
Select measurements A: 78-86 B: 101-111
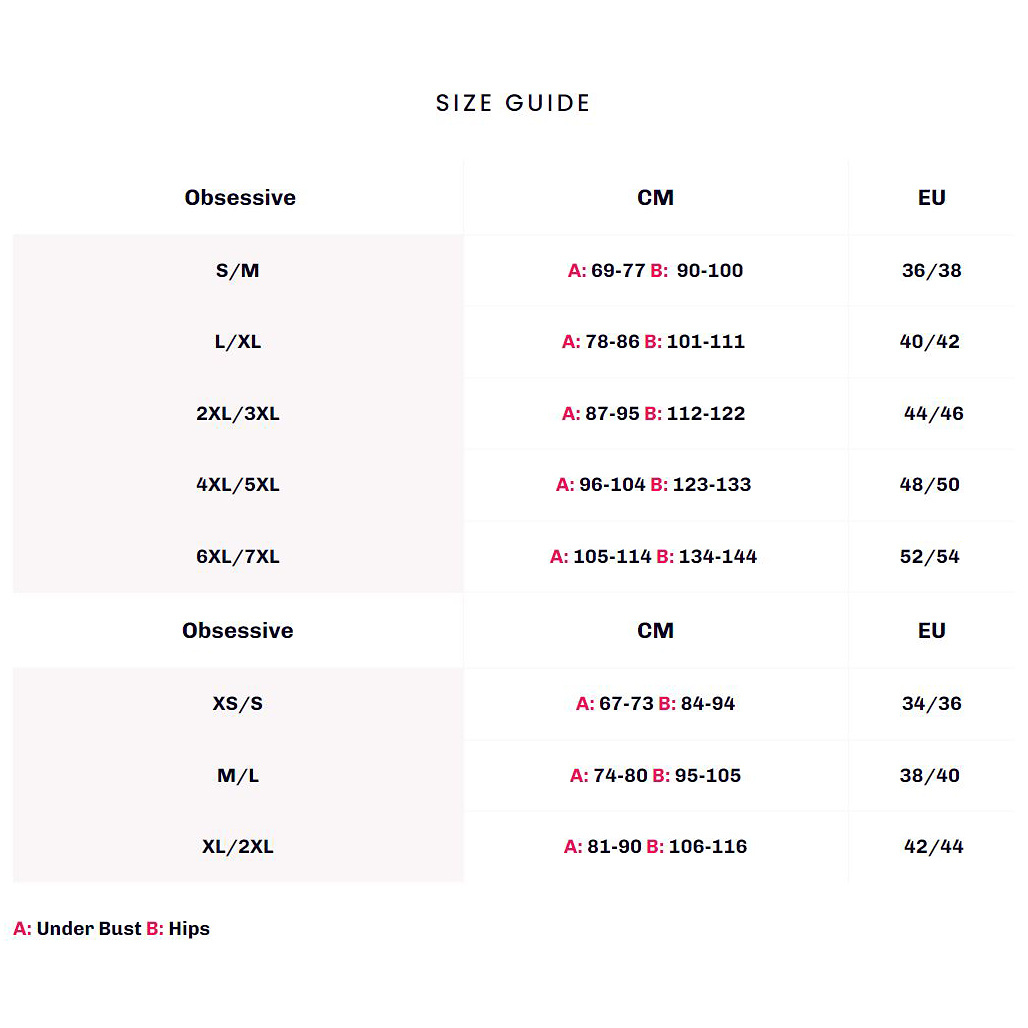(654, 341)
